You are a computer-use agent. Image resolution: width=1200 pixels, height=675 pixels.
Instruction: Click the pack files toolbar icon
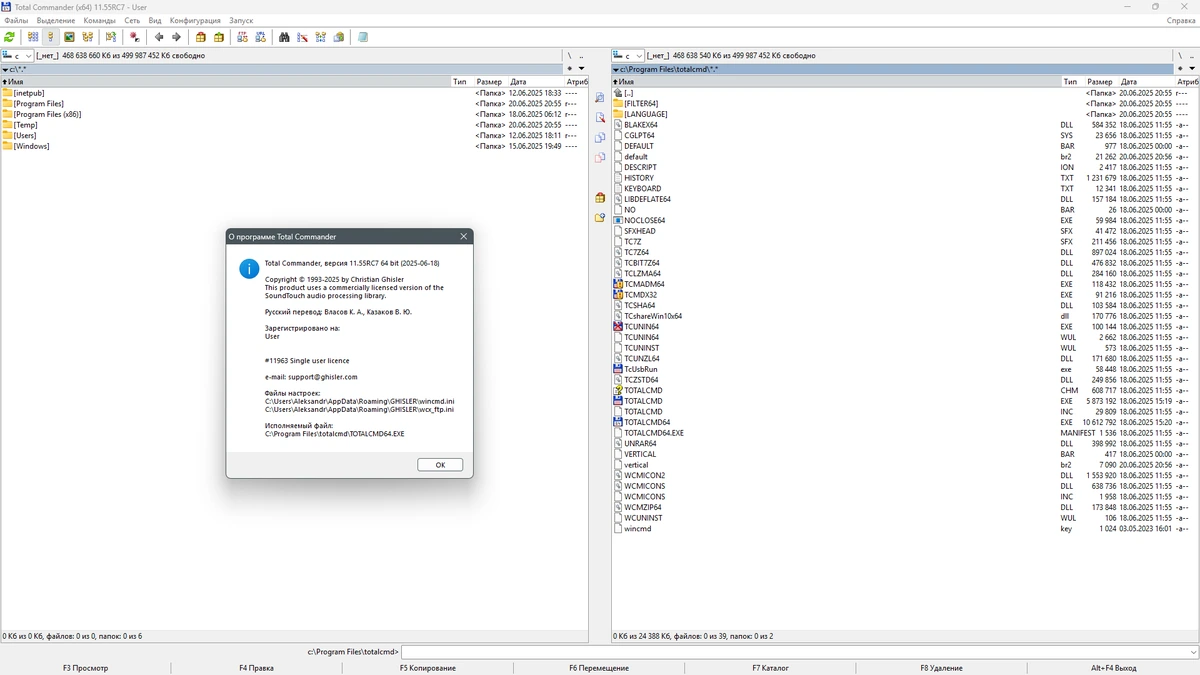(x=201, y=37)
